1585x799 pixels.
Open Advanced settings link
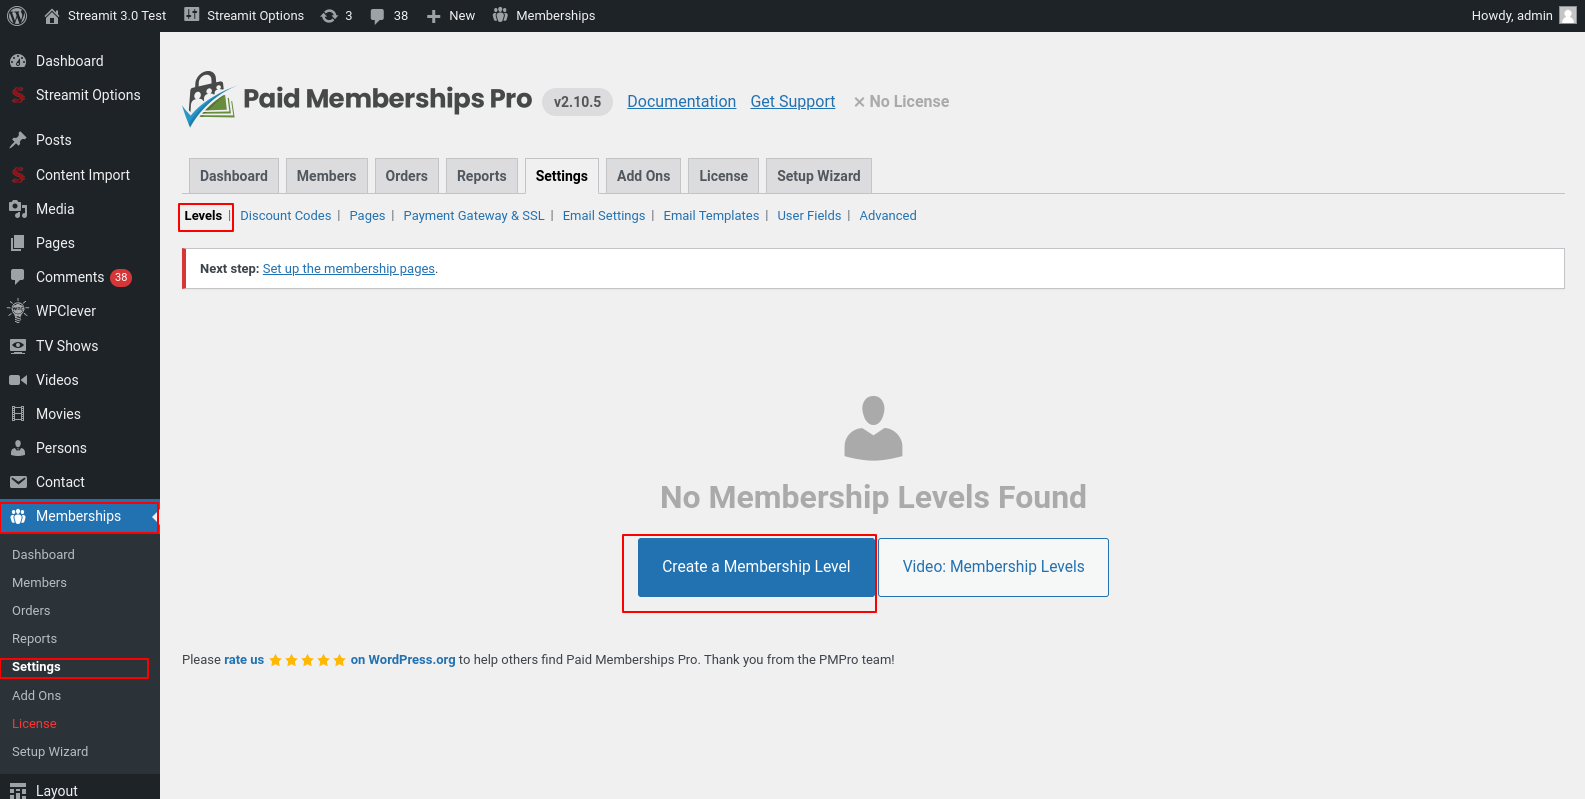pyautogui.click(x=888, y=216)
